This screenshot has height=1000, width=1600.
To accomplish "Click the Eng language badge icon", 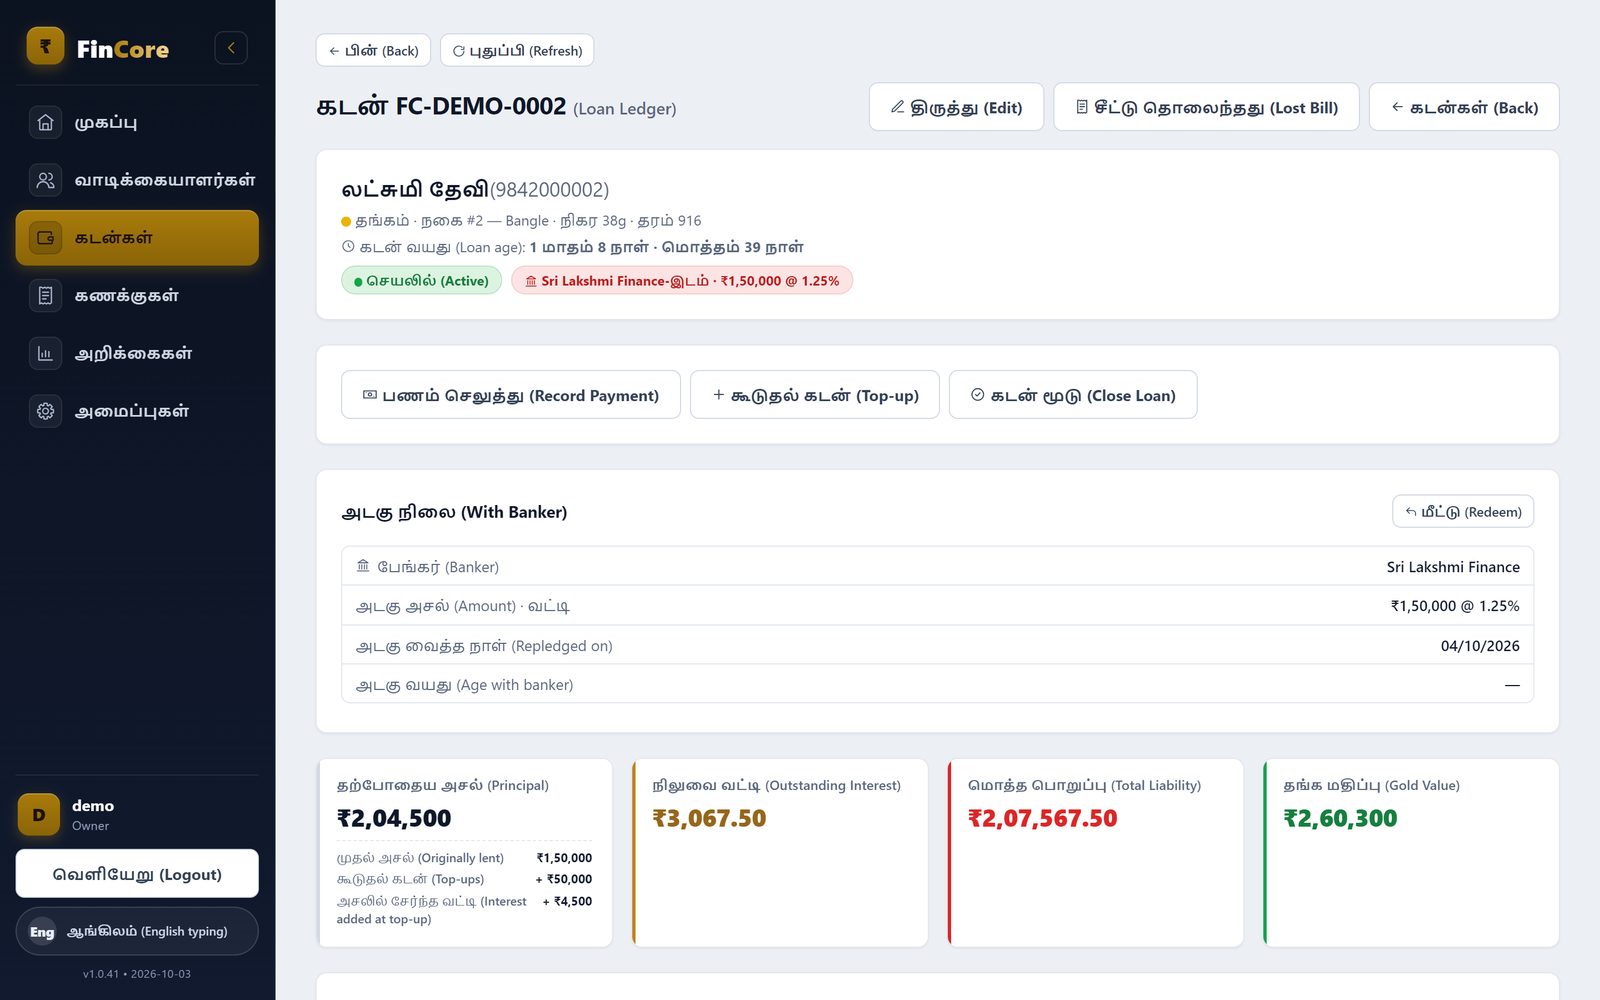I will 42,932.
